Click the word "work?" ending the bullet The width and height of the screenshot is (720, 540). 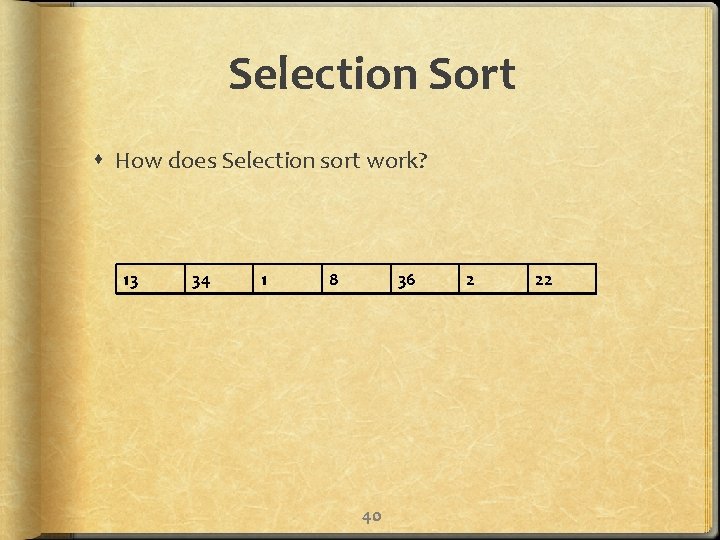[397, 160]
